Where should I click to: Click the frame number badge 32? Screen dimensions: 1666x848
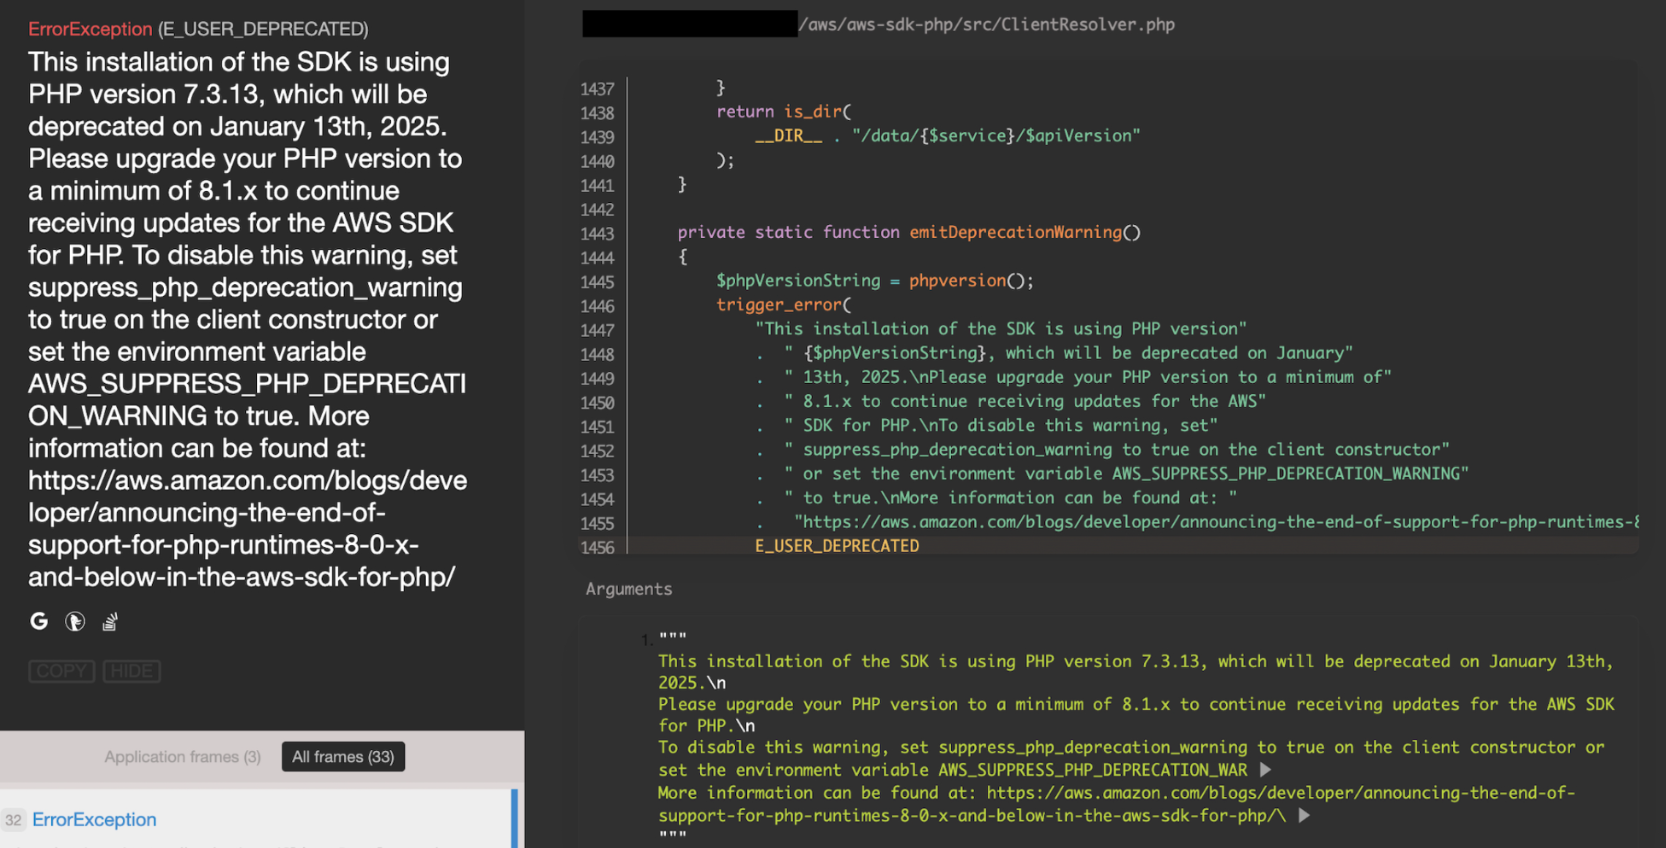click(13, 820)
